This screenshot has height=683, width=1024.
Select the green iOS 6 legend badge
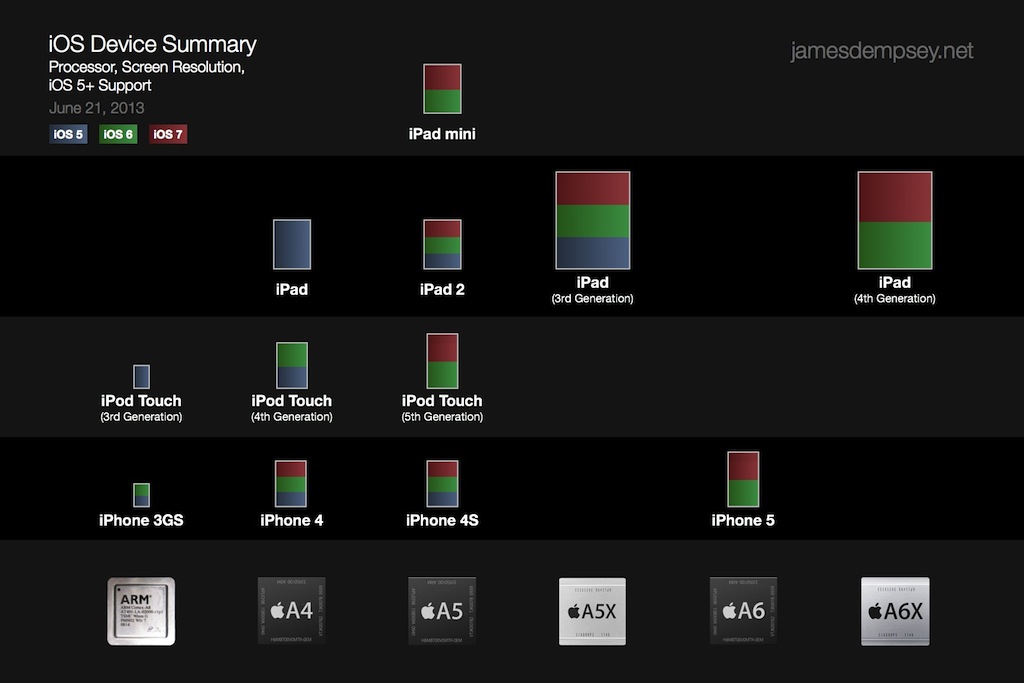pos(118,134)
